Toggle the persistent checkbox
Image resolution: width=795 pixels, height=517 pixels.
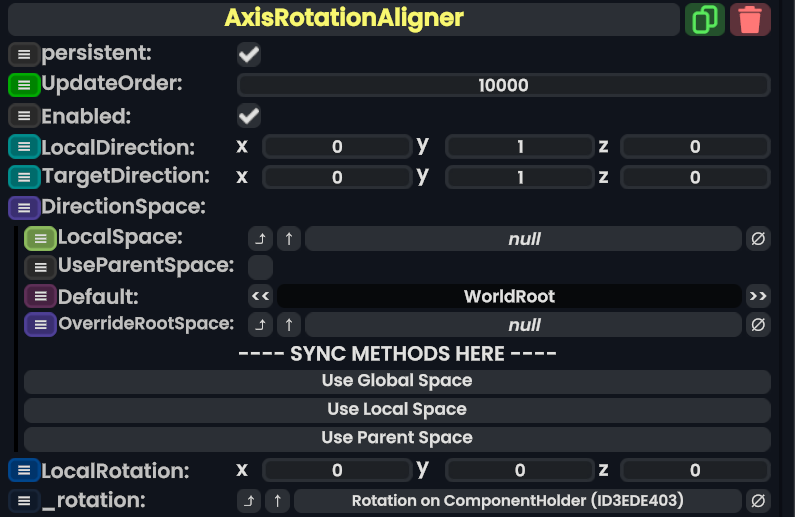point(249,54)
